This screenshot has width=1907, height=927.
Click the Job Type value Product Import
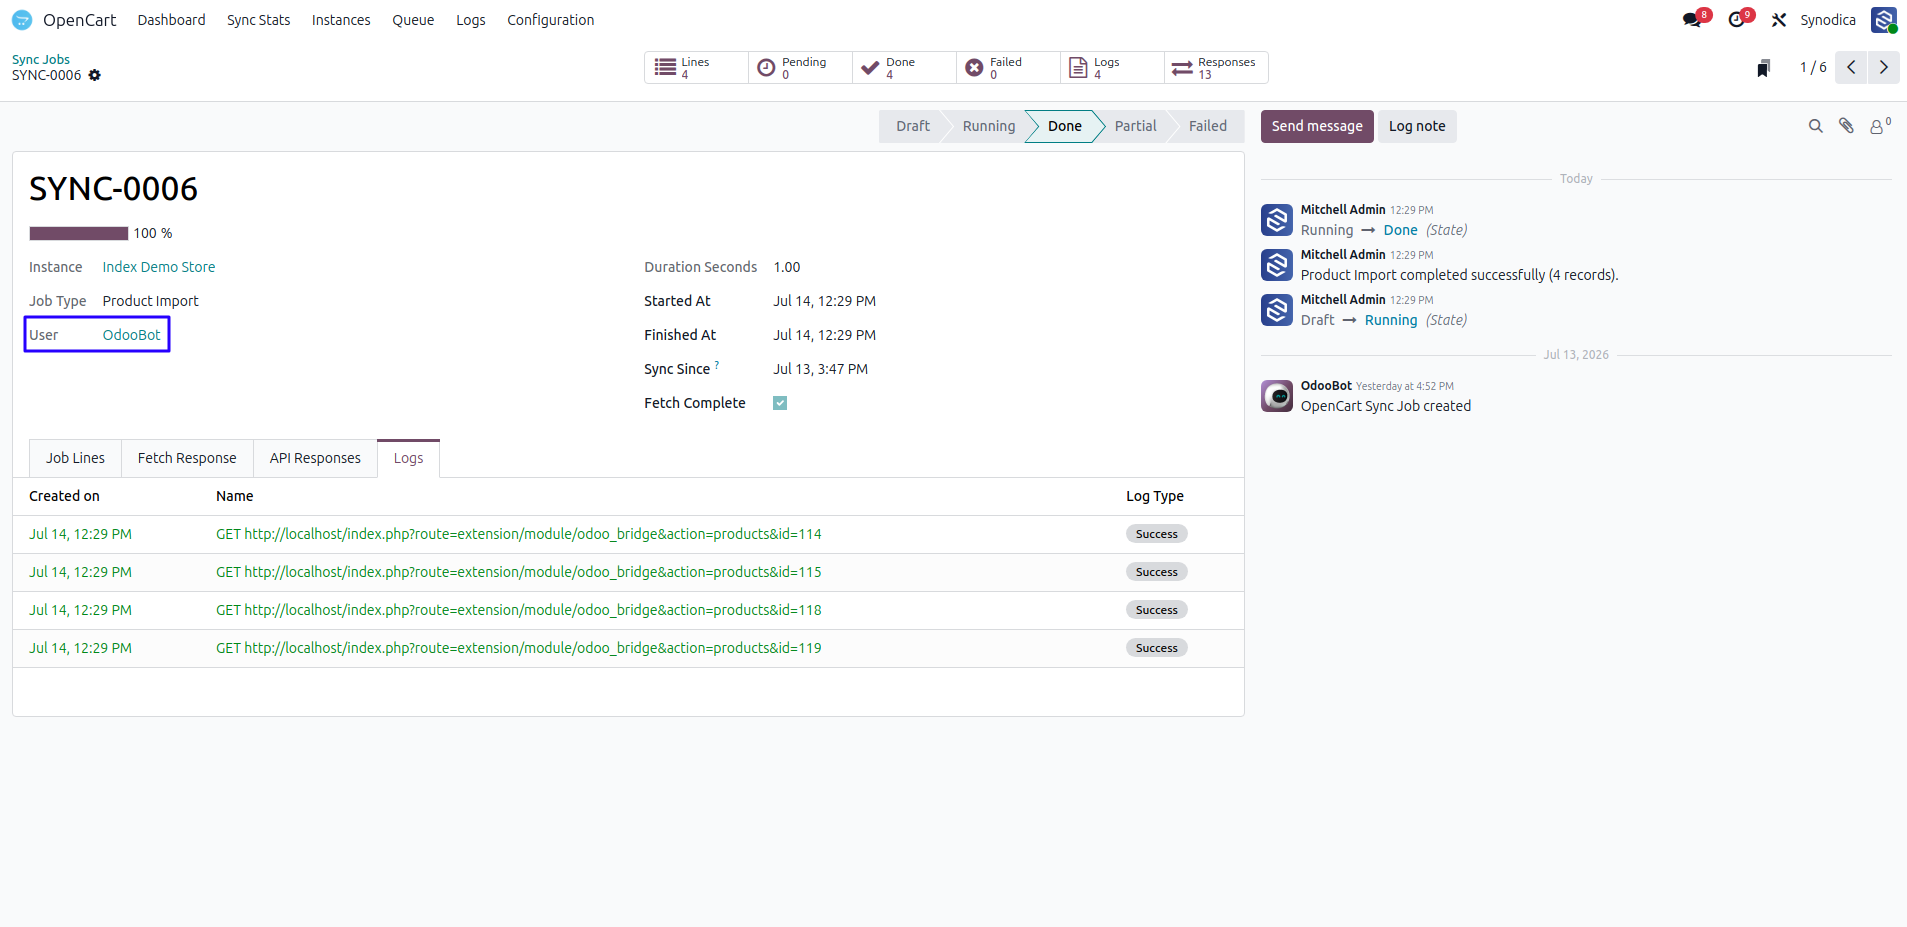[x=150, y=301]
